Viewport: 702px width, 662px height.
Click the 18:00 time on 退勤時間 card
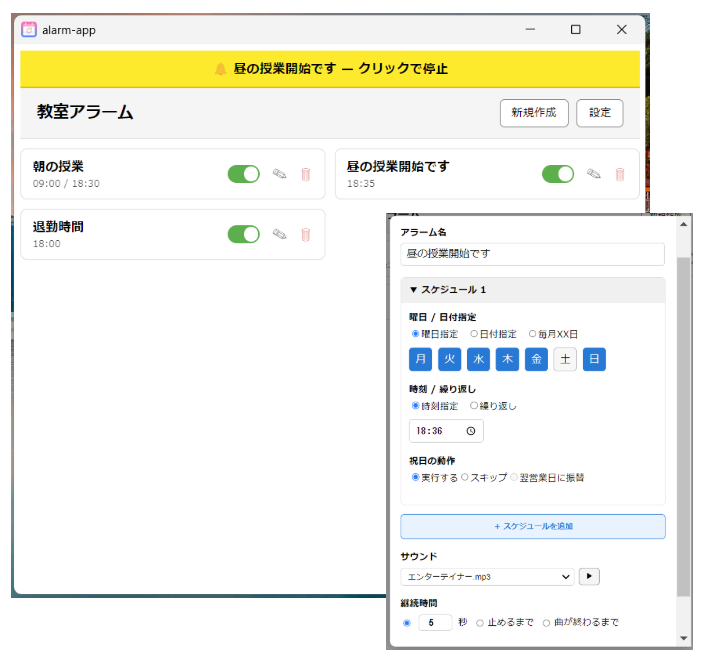tap(47, 244)
